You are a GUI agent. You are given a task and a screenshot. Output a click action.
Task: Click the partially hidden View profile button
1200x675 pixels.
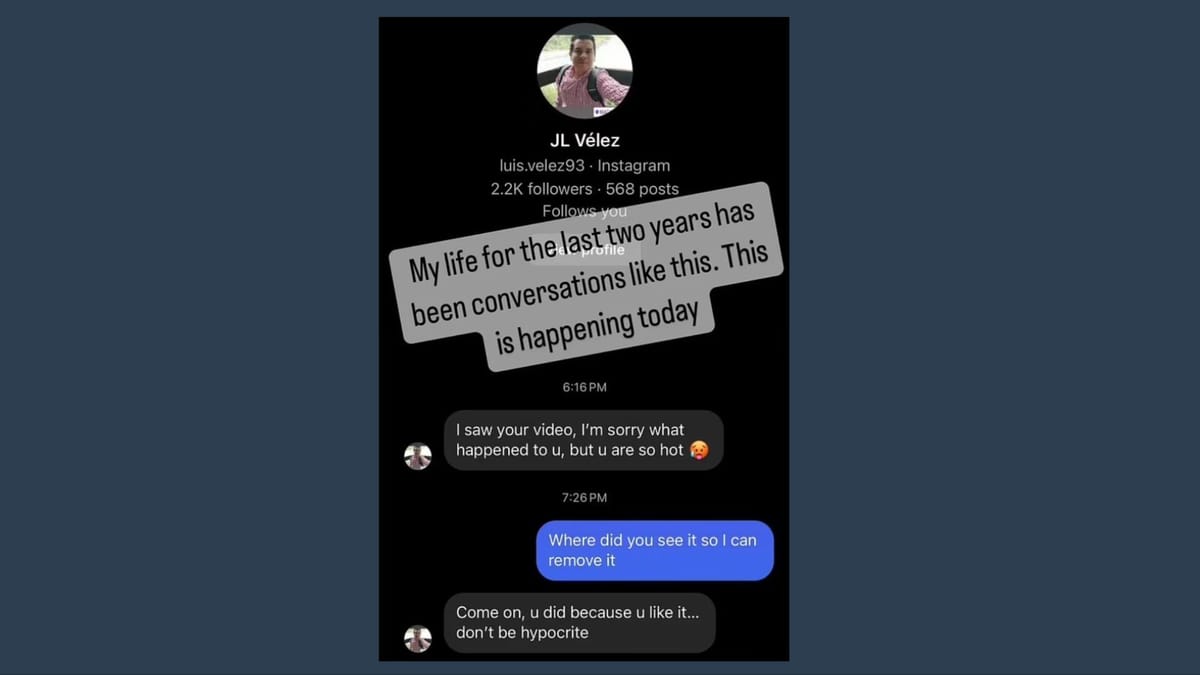585,249
